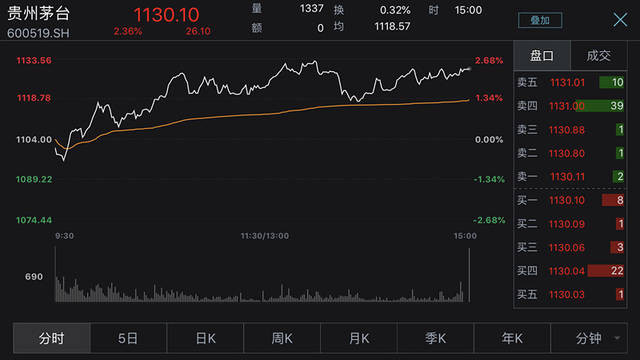Click the 1104.00 baseline price label
The width and height of the screenshot is (640, 360).
coord(34,140)
